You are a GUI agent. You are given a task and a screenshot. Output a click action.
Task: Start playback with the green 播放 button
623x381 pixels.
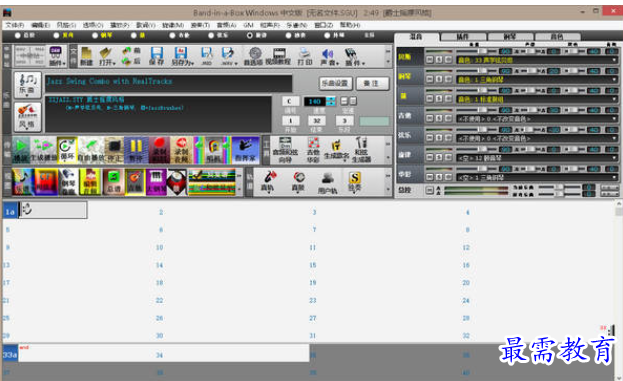21,150
